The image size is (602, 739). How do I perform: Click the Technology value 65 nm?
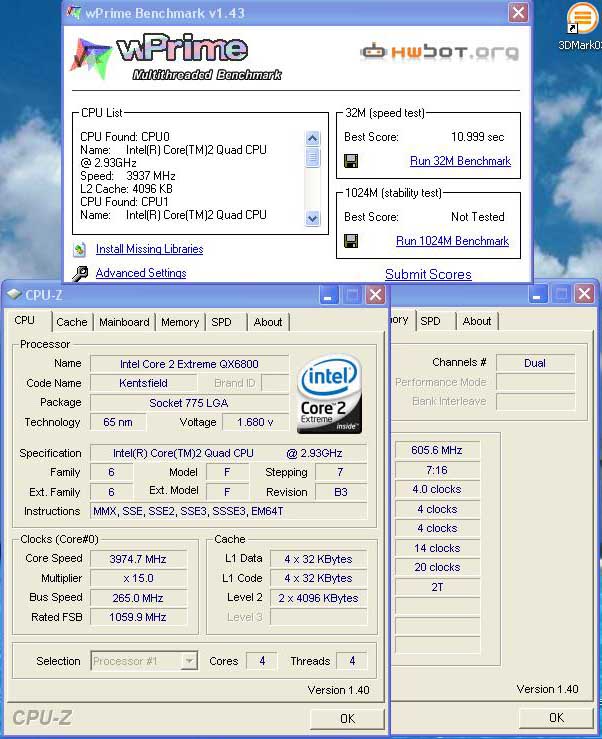click(x=118, y=422)
